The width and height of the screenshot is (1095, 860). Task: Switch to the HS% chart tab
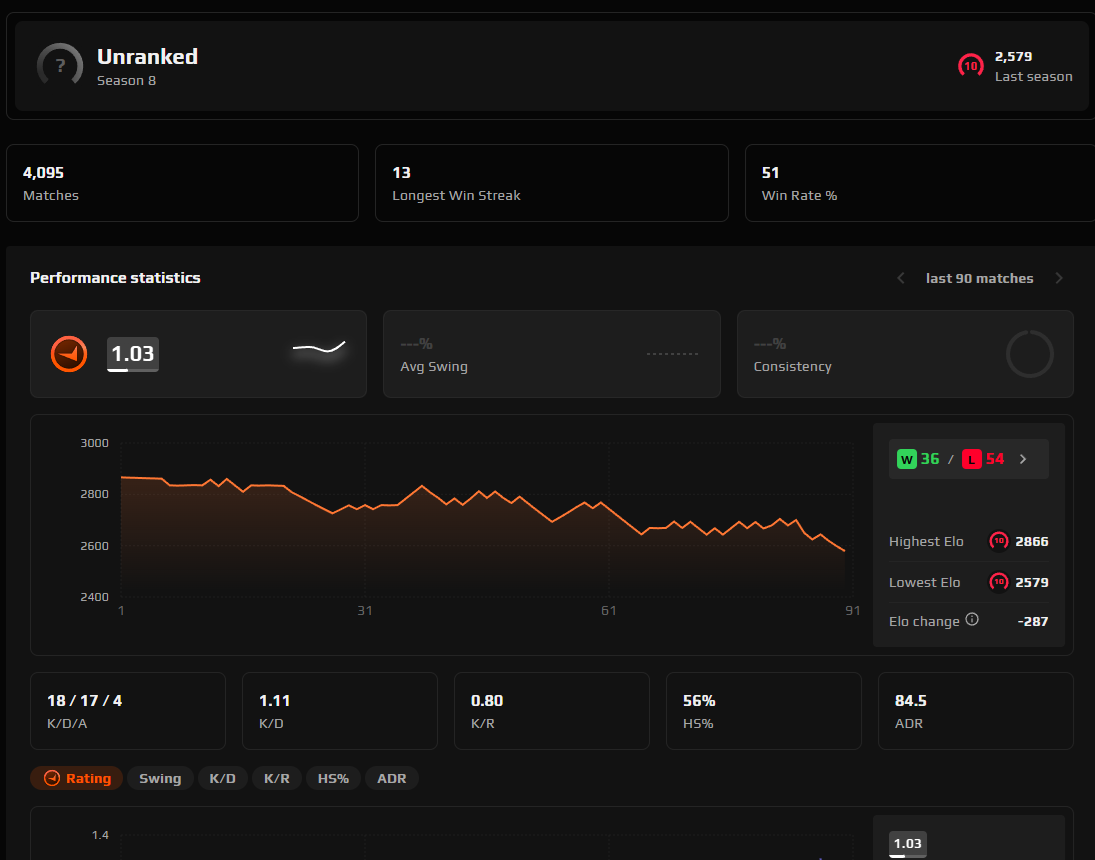[333, 778]
